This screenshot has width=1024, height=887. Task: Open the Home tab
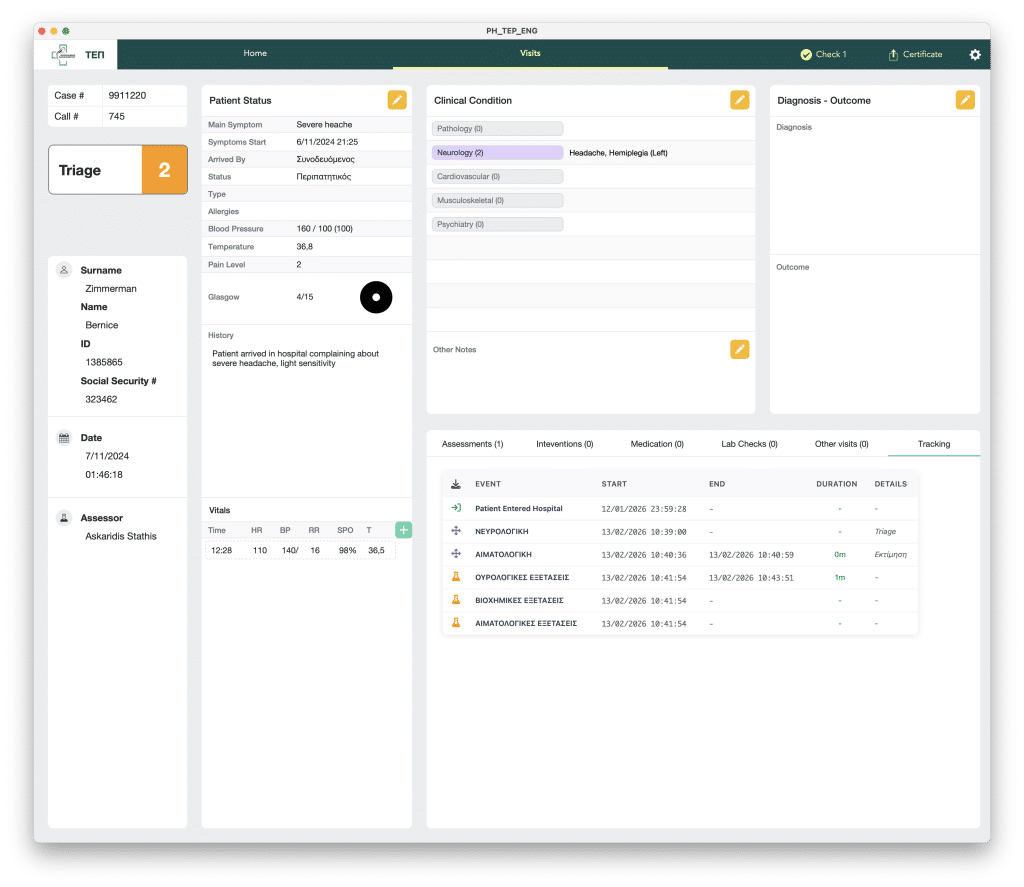pyautogui.click(x=255, y=53)
